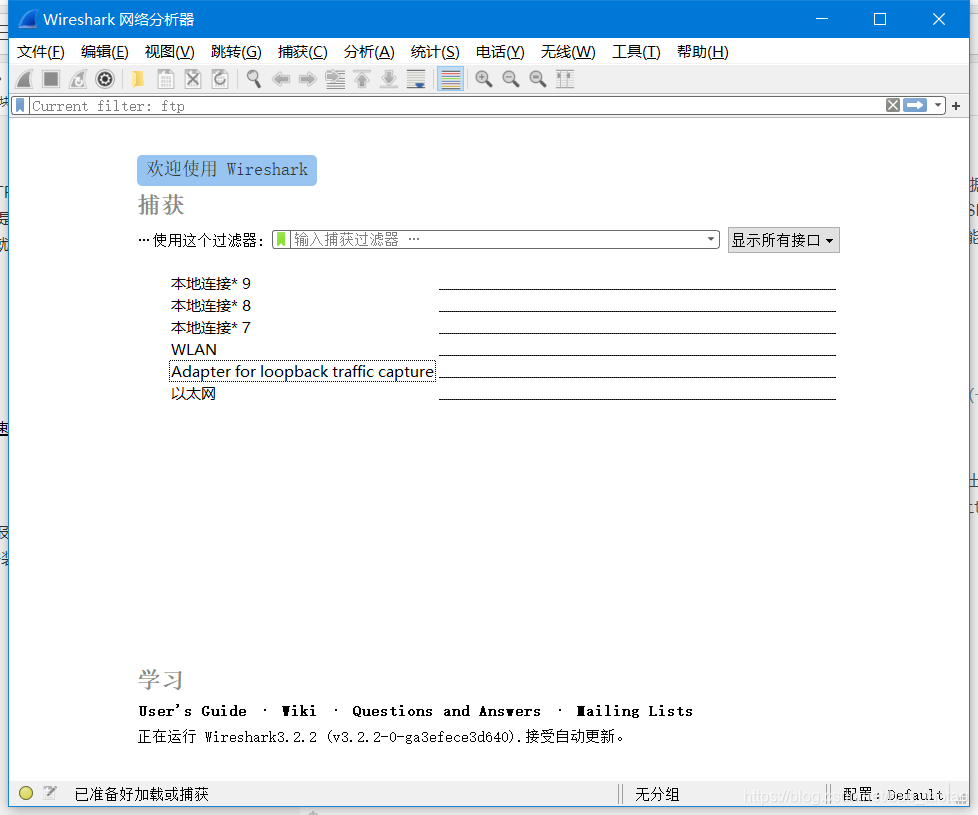Select the WLAN interface from the list
This screenshot has width=978, height=815.
(x=194, y=349)
